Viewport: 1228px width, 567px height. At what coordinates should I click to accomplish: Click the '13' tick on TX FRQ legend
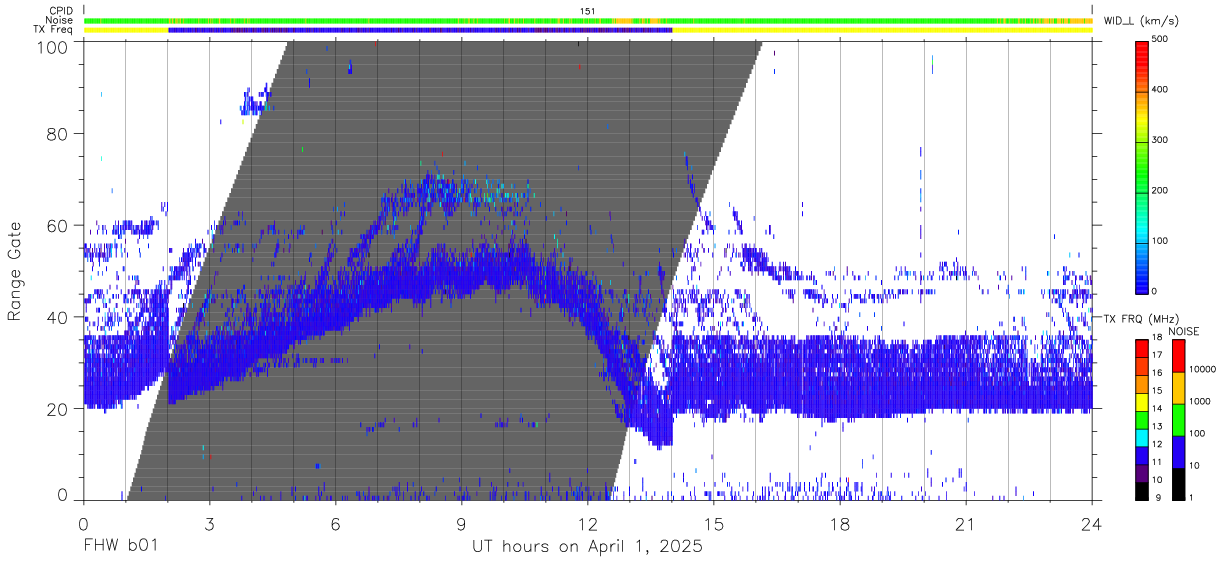point(1158,427)
